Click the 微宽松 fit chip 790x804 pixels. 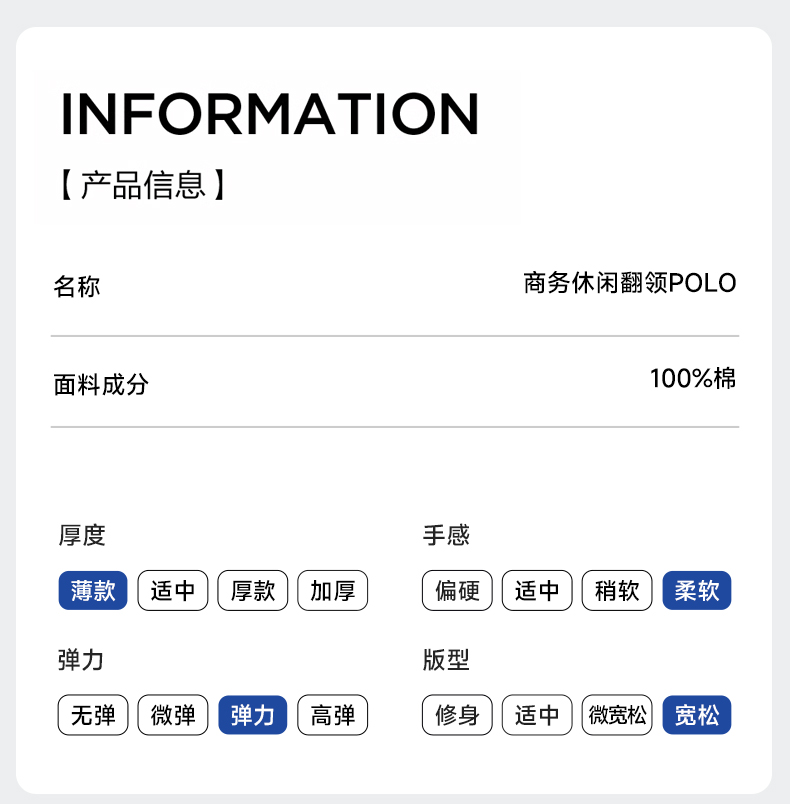(x=617, y=716)
